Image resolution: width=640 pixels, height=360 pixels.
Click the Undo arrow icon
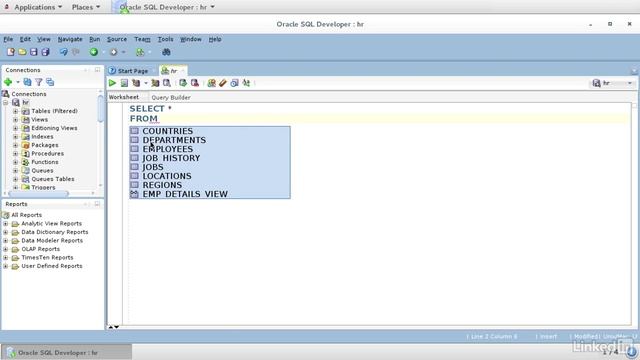(64, 52)
